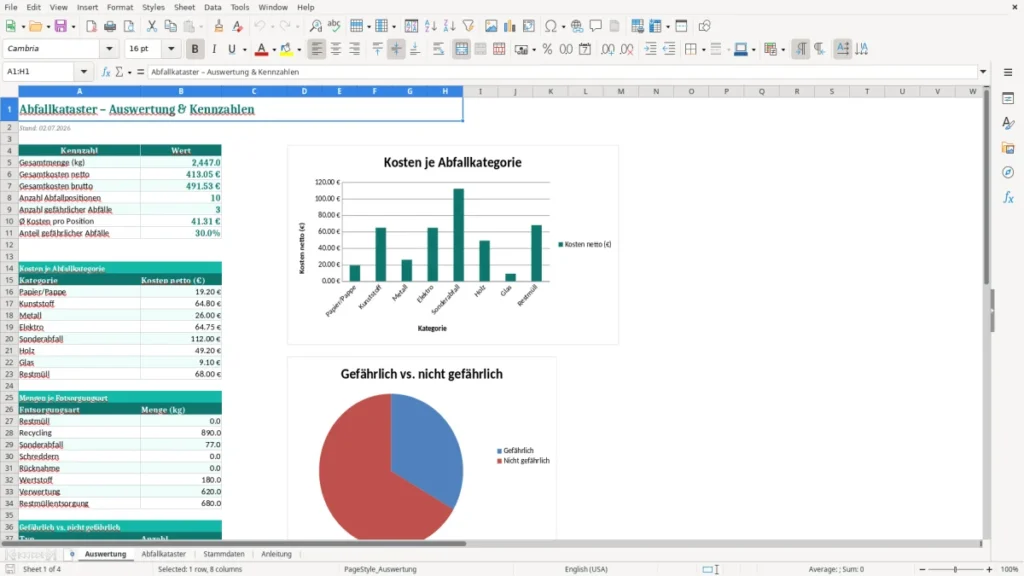
Task: Open sidebar Navigator compass icon
Action: tap(1008, 172)
